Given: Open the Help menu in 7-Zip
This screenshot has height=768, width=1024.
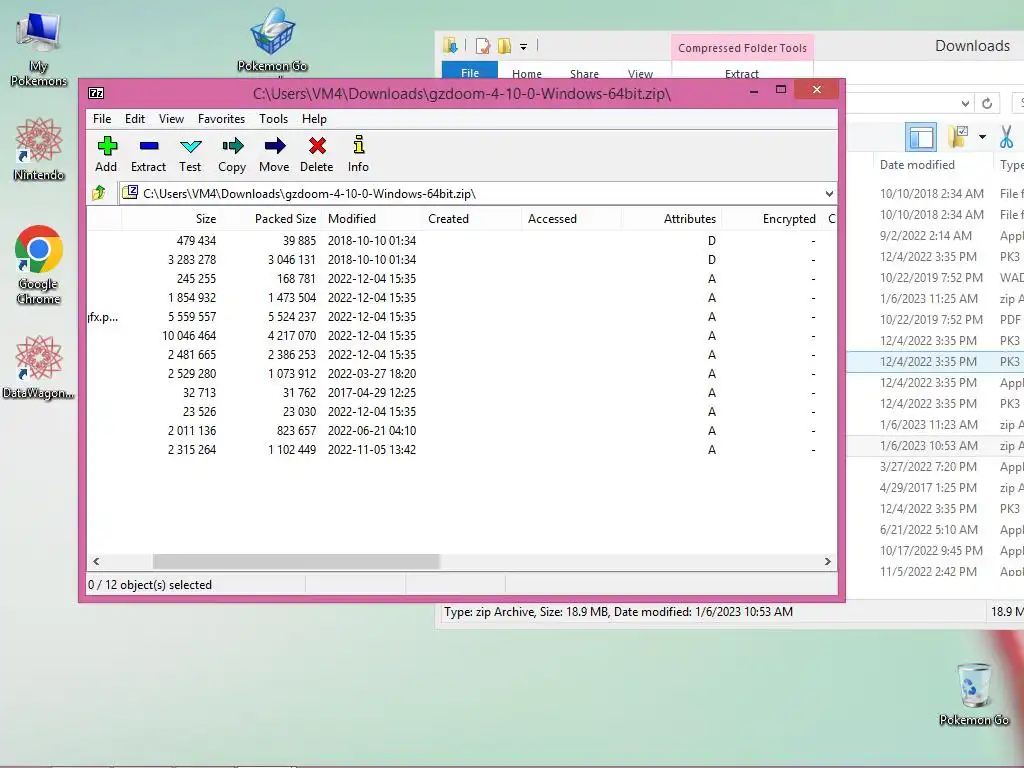Looking at the screenshot, I should point(314,119).
